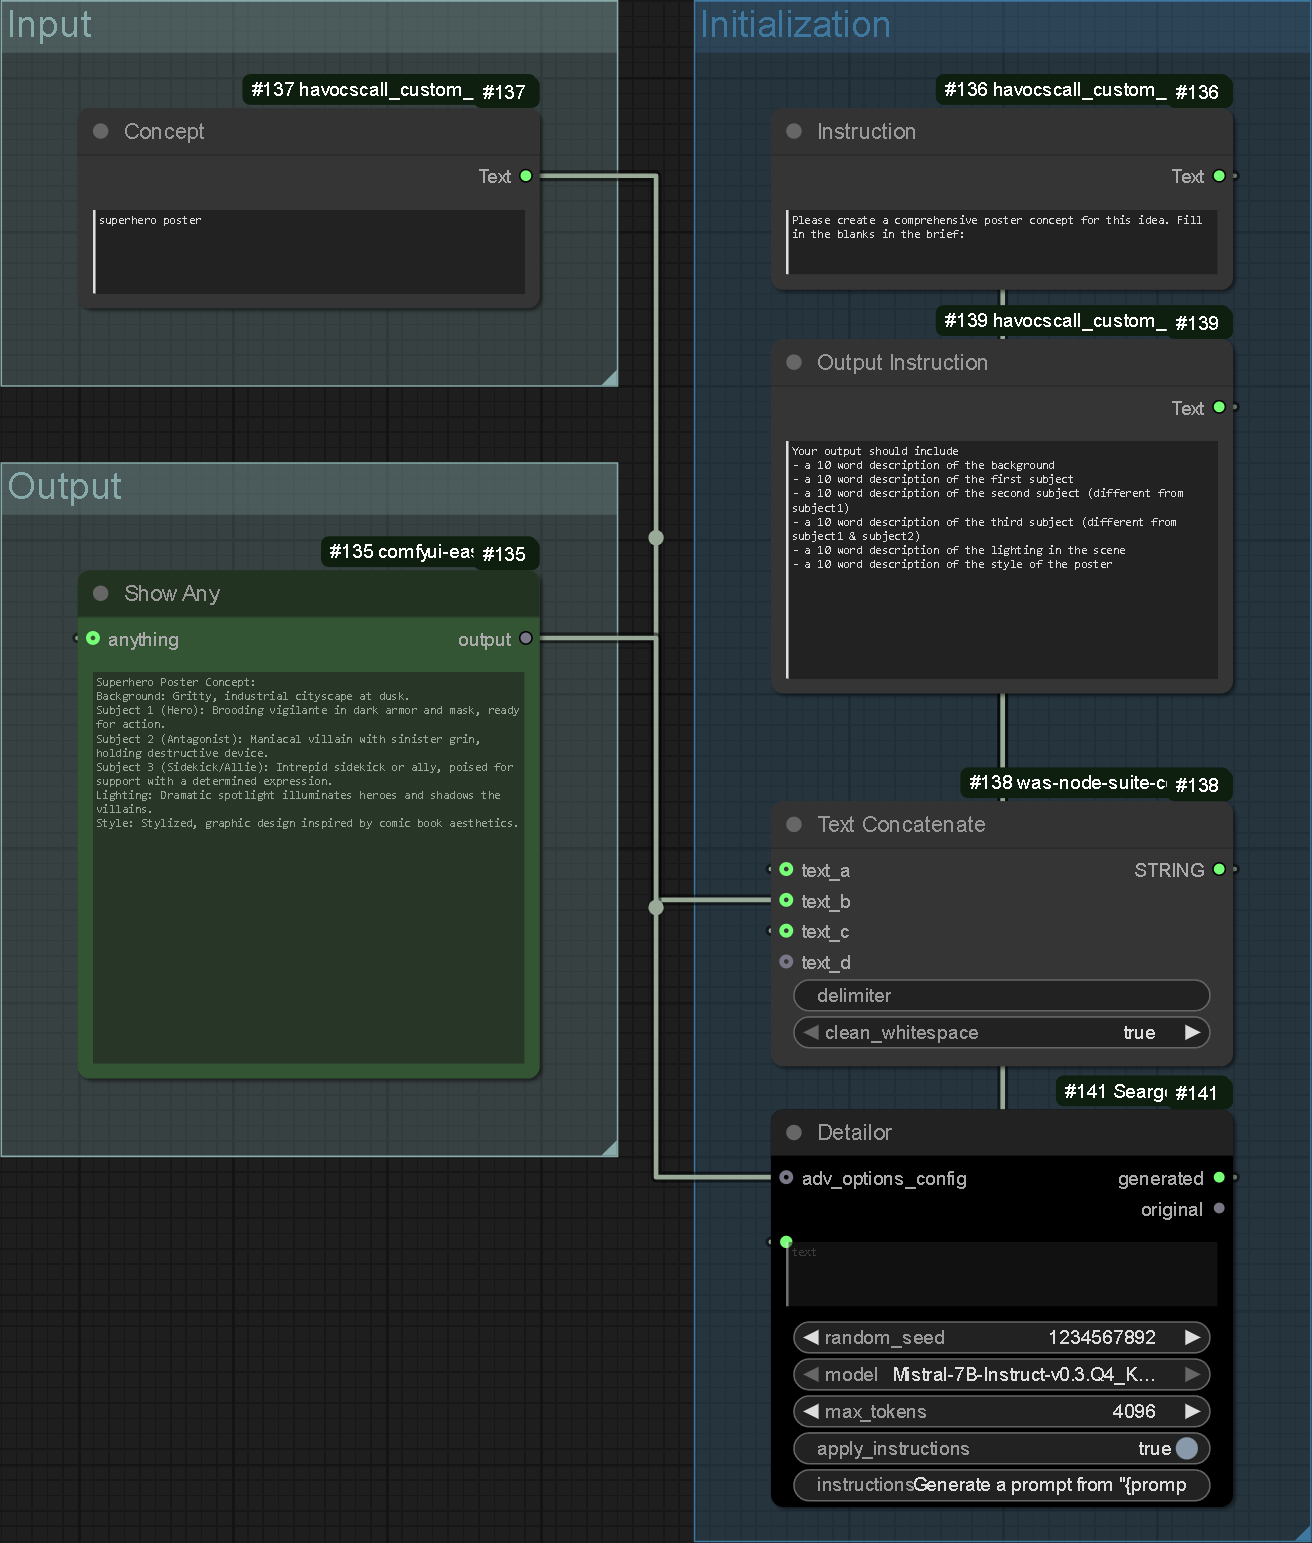
Task: Click the text_d input port
Action: 786,961
